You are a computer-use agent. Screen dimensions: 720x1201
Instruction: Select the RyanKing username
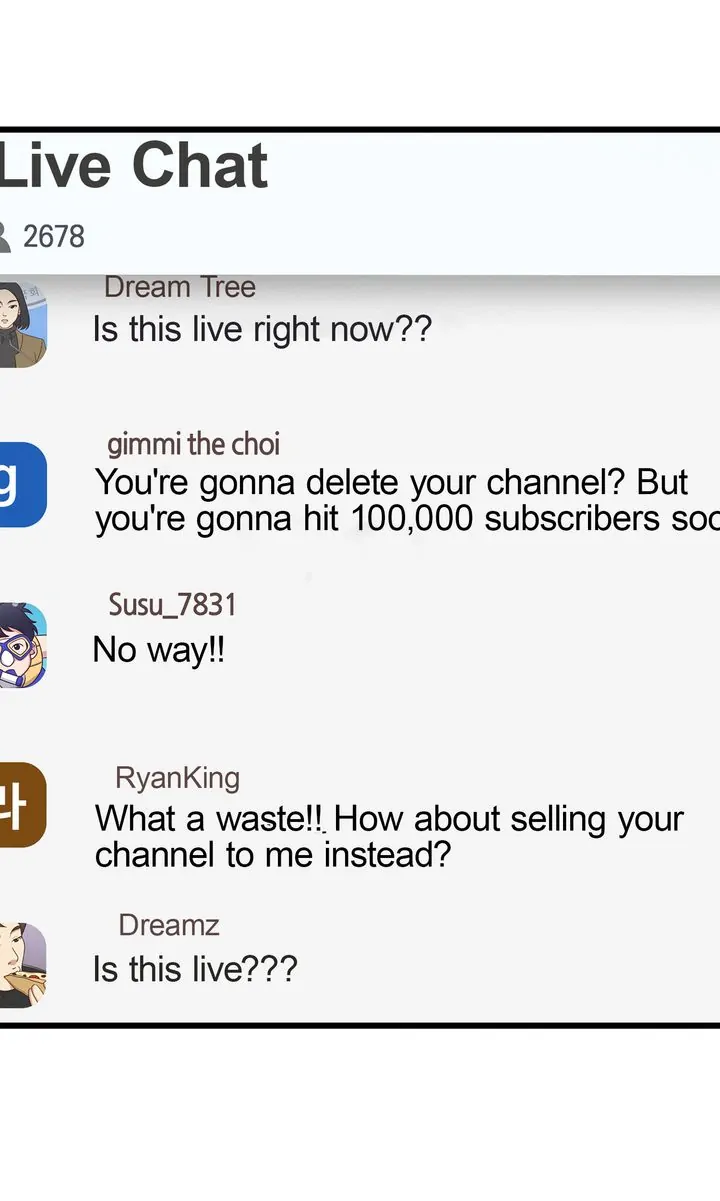point(177,778)
